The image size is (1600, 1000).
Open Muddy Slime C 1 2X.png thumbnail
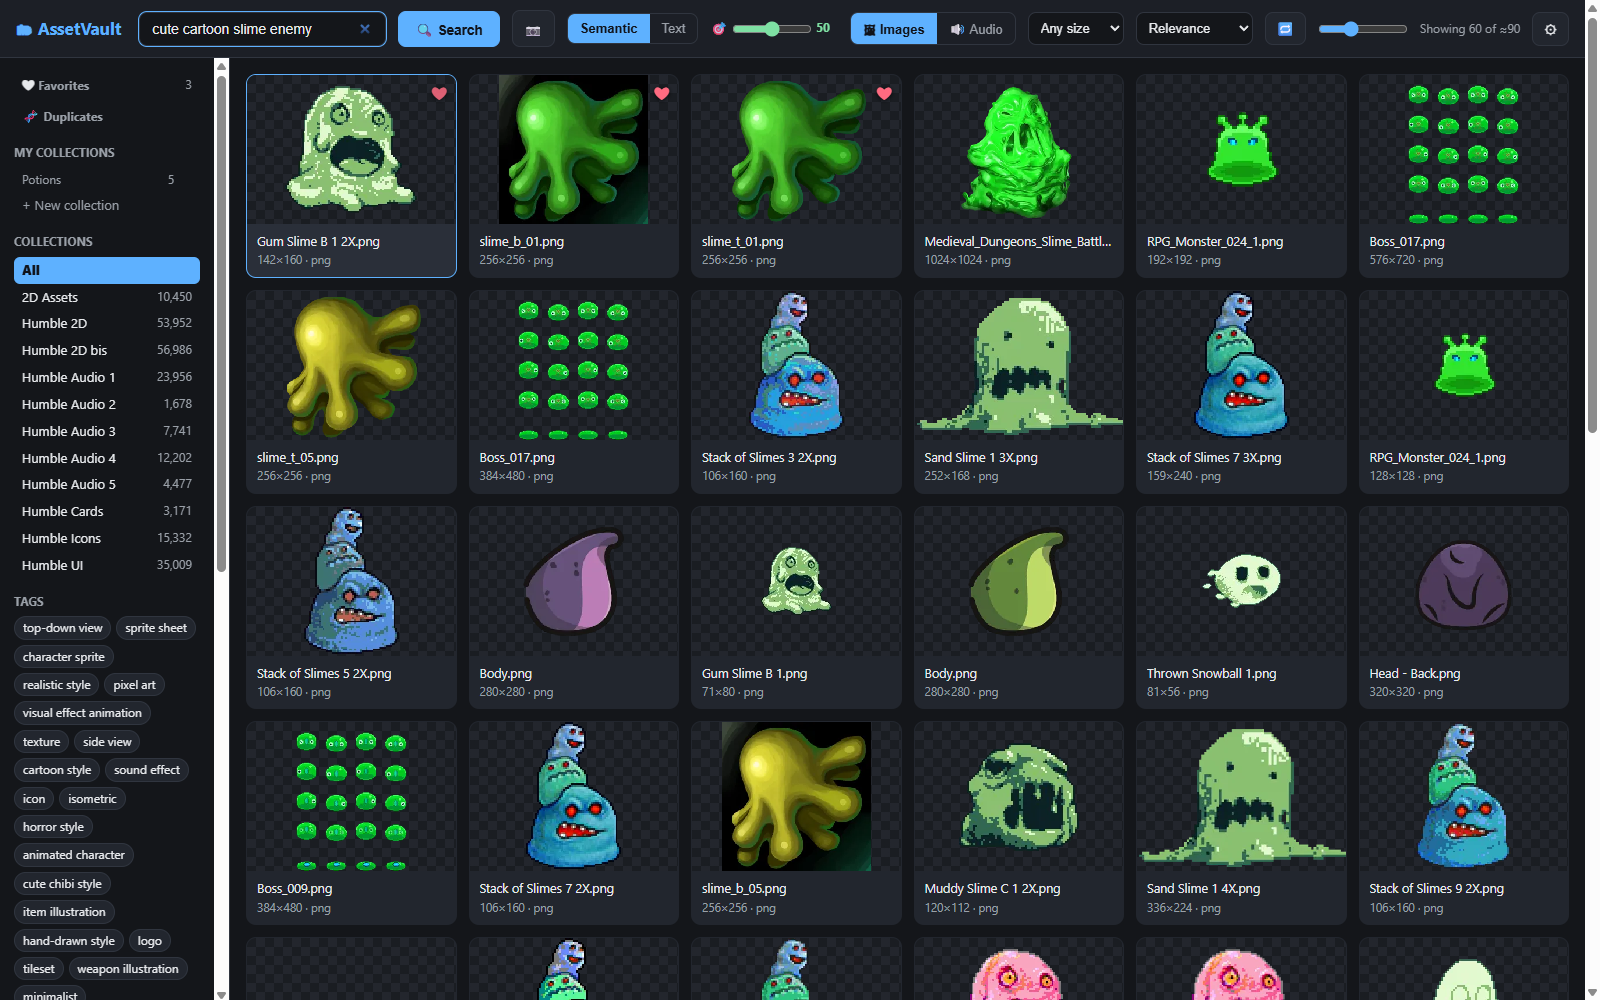click(1019, 796)
